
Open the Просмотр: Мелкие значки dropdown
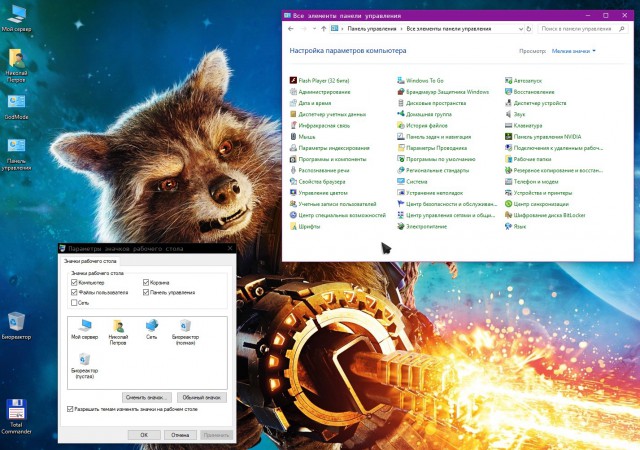pos(573,51)
